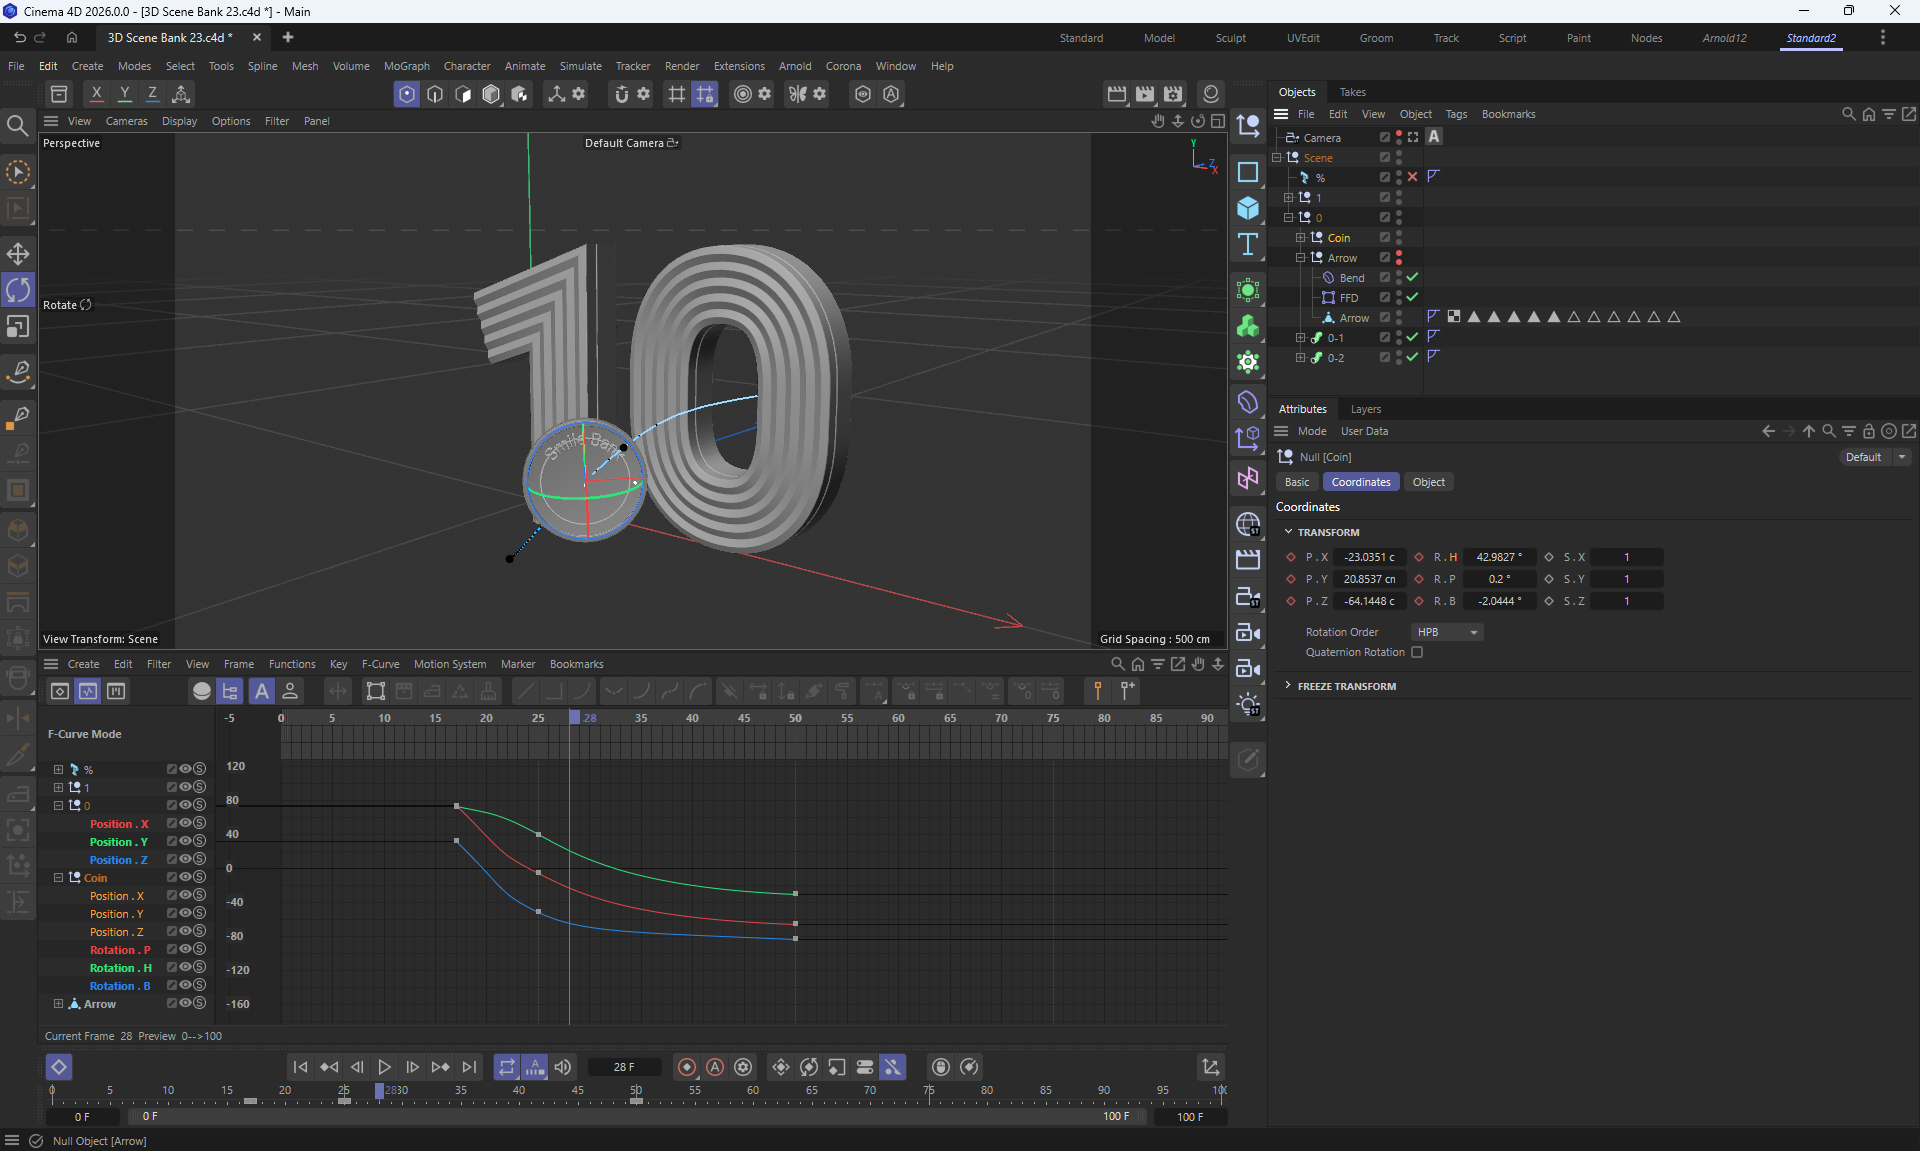Click the Record Active Objects button
This screenshot has width=1920, height=1151.
coord(687,1067)
